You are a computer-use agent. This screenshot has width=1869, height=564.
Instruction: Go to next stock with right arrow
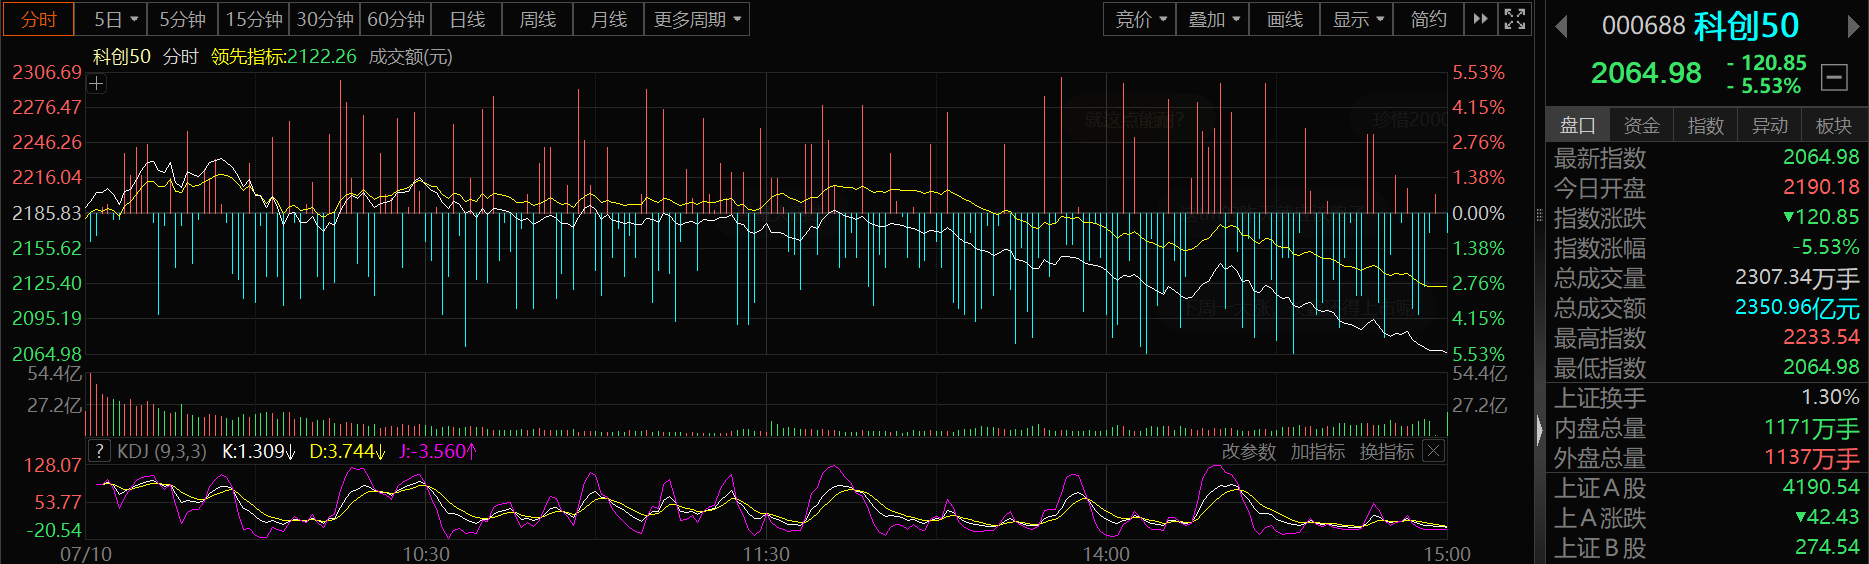pos(1853,26)
